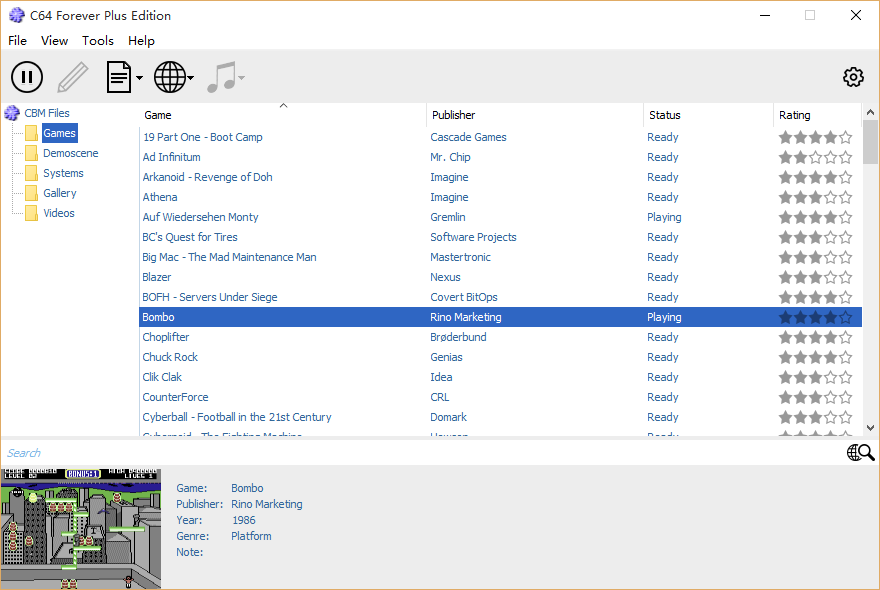Pause the running game with toolbar pause button
Image resolution: width=880 pixels, height=590 pixels.
coord(26,77)
